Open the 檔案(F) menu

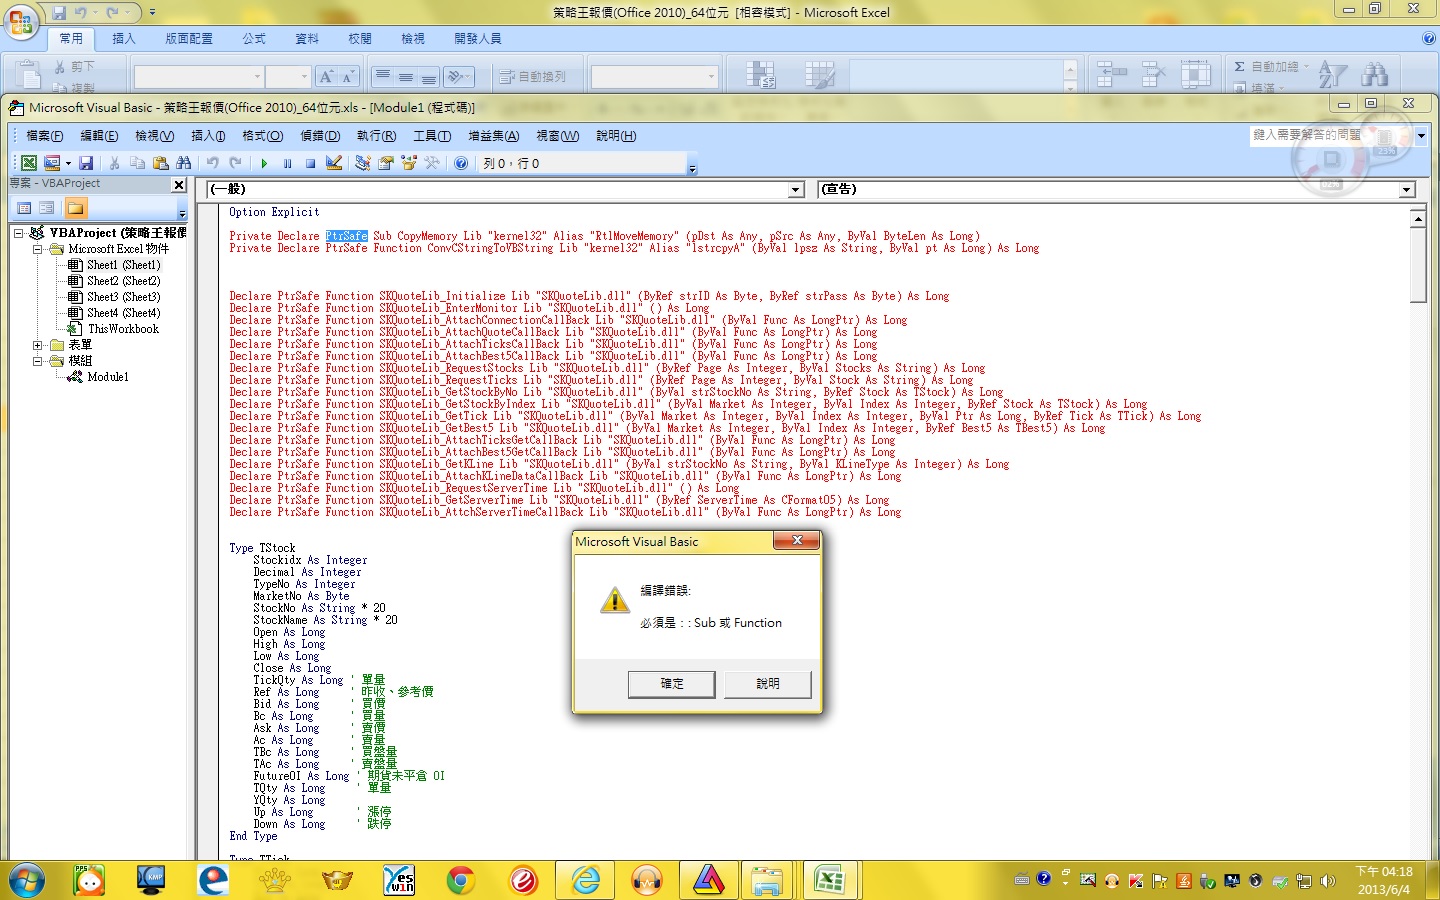[x=45, y=136]
